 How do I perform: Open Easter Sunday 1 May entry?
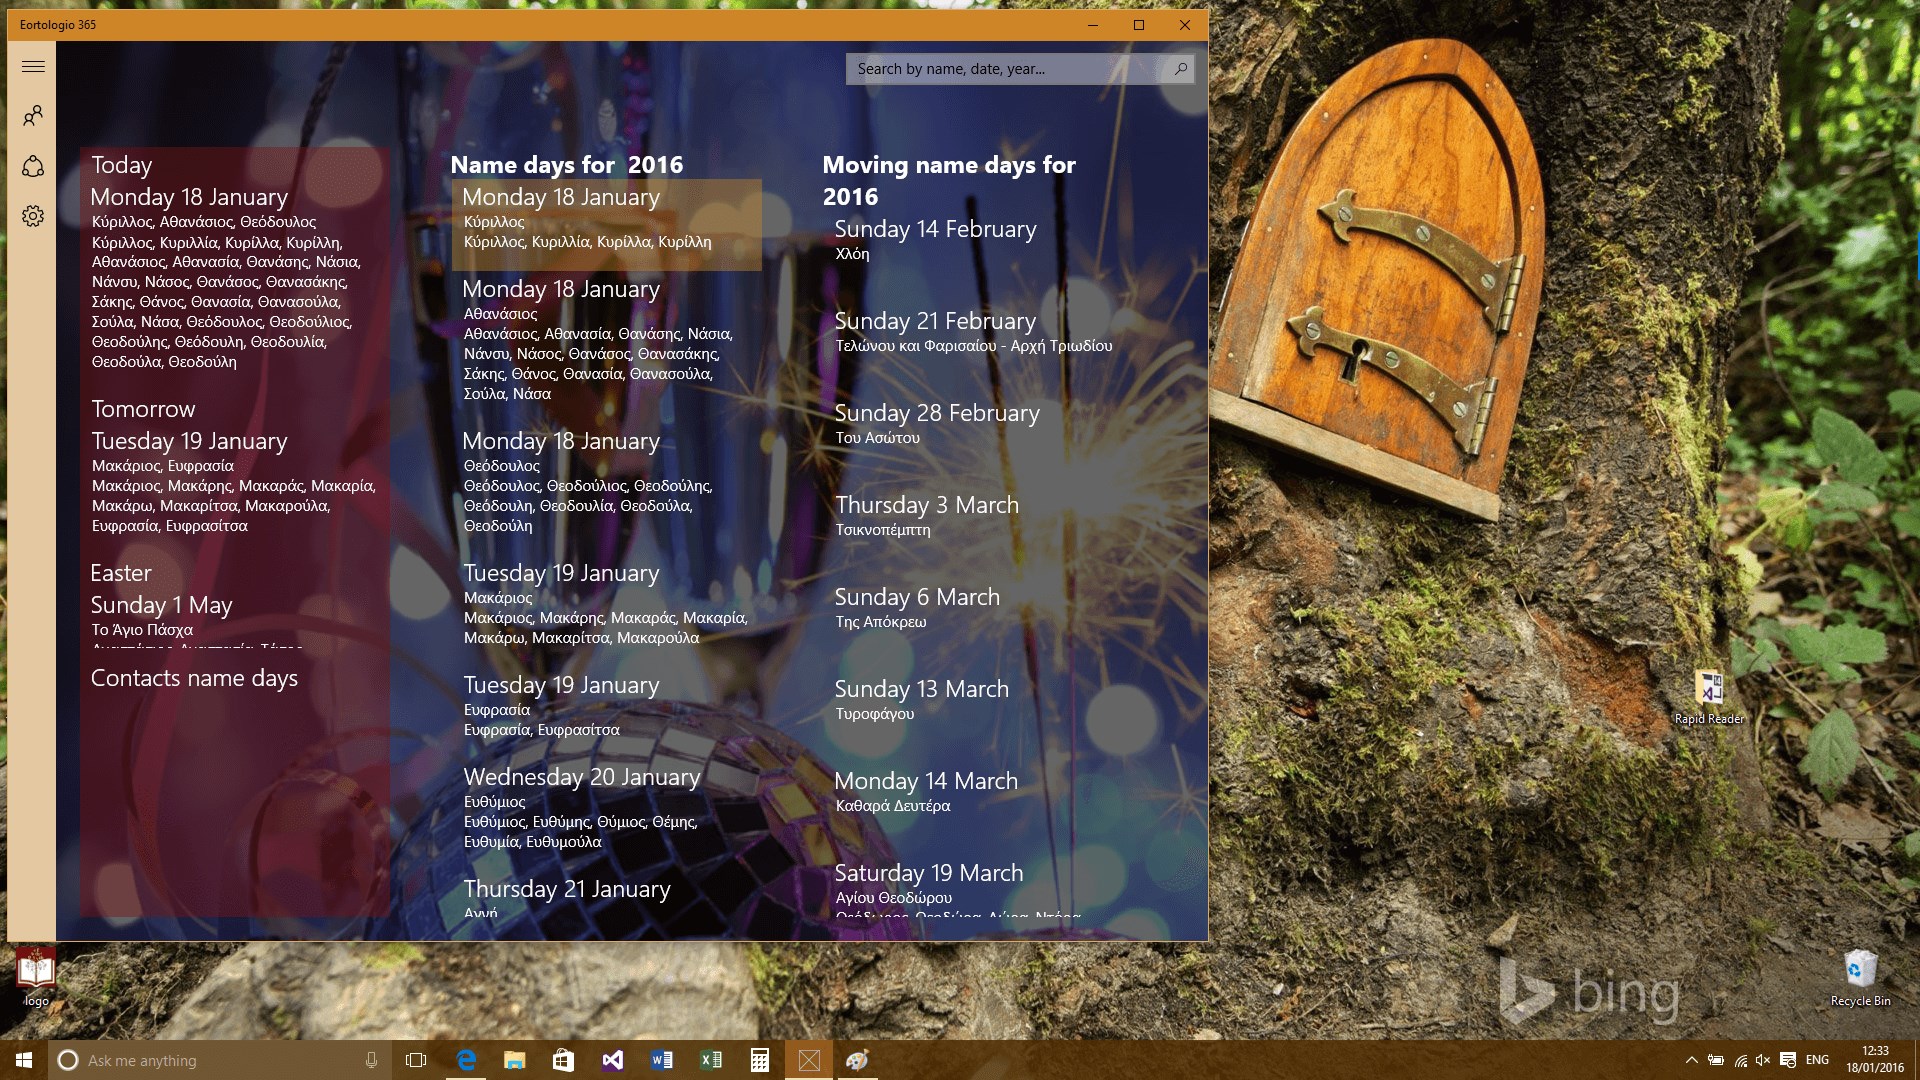161,605
